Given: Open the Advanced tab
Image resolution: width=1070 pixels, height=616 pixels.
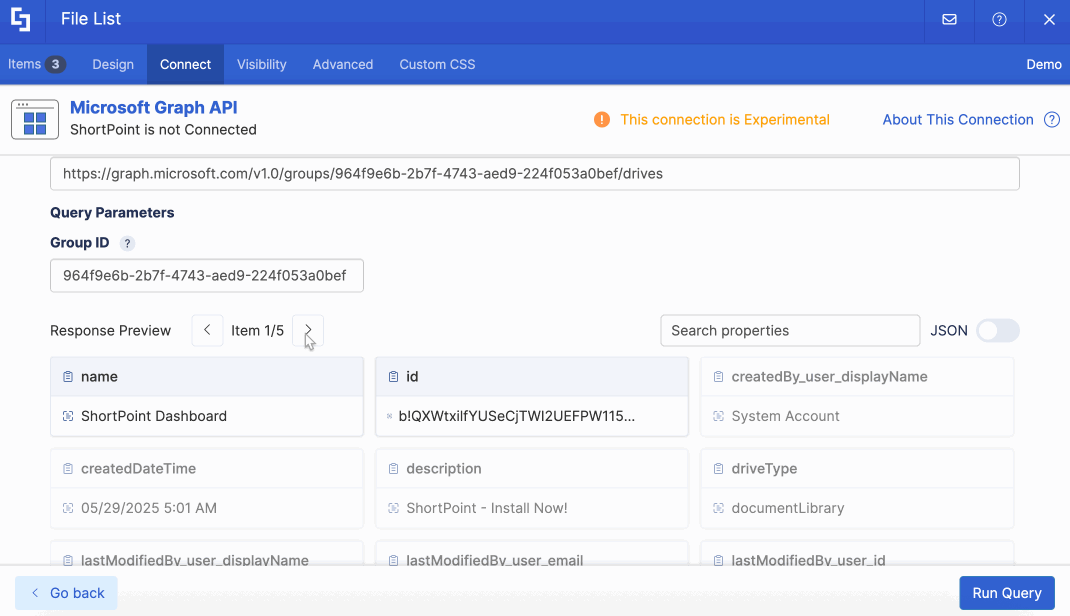Looking at the screenshot, I should [343, 64].
